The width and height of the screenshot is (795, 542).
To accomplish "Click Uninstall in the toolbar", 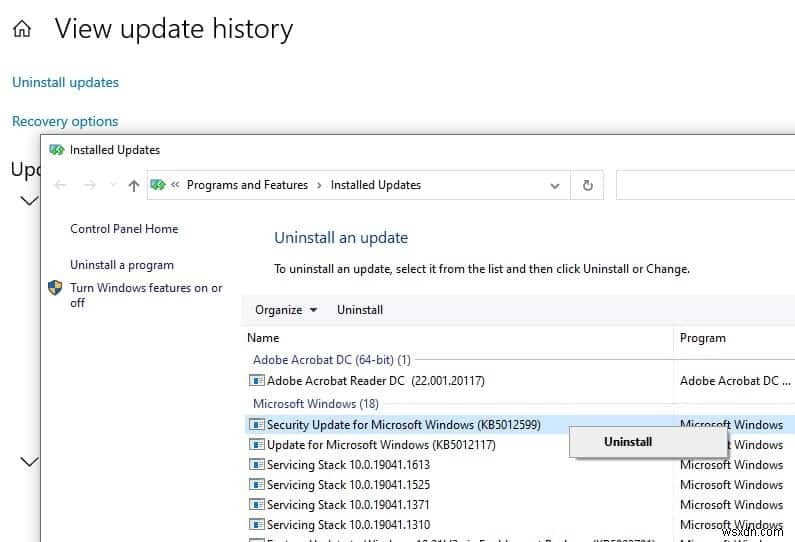I will tap(360, 310).
